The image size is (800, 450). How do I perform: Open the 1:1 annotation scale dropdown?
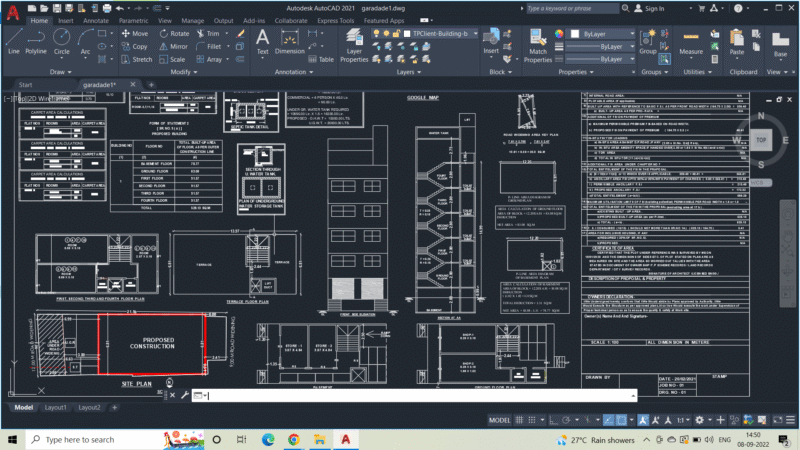point(684,420)
